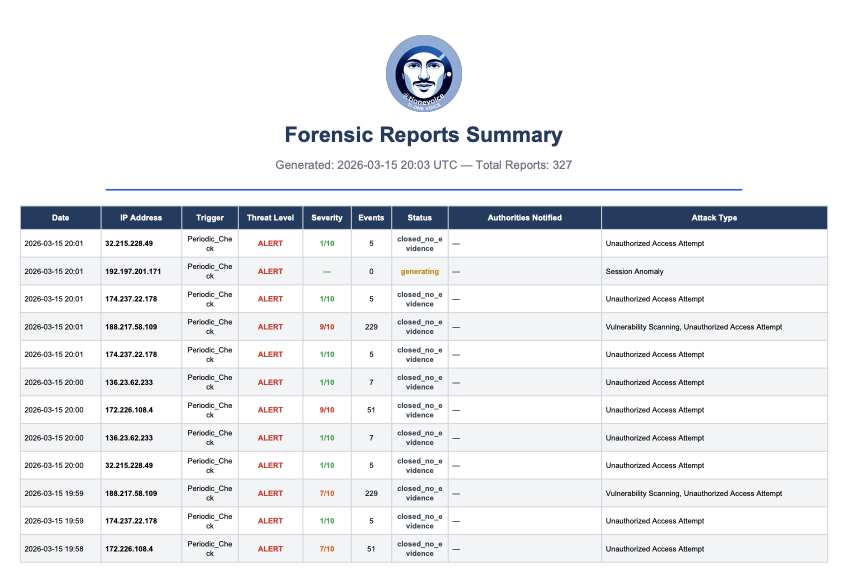Click 7/10 severity in 19:58 row
This screenshot has width=857, height=576.
tap(327, 549)
